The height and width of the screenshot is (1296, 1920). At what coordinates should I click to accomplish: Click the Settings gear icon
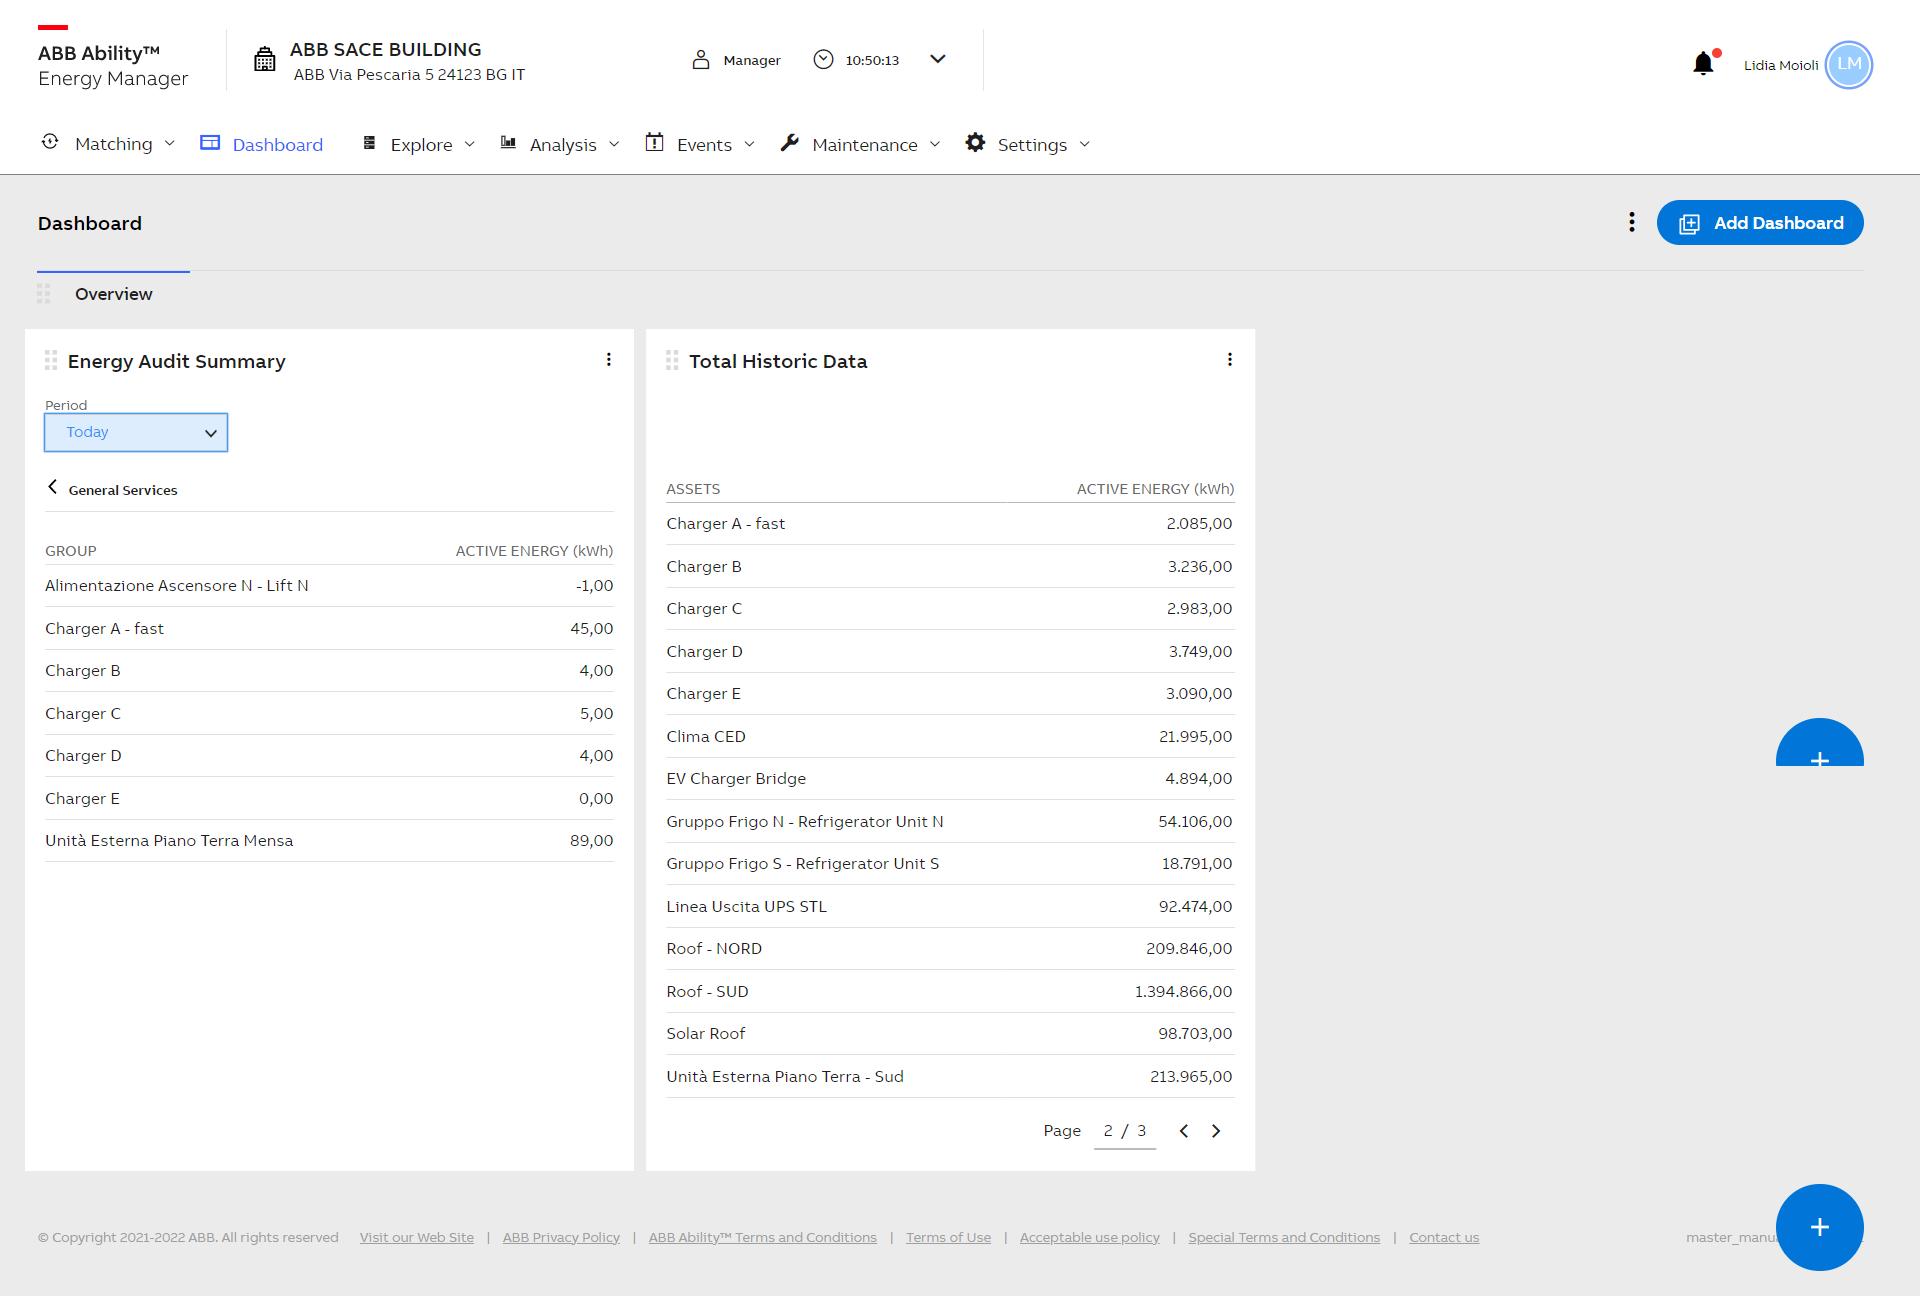[975, 143]
